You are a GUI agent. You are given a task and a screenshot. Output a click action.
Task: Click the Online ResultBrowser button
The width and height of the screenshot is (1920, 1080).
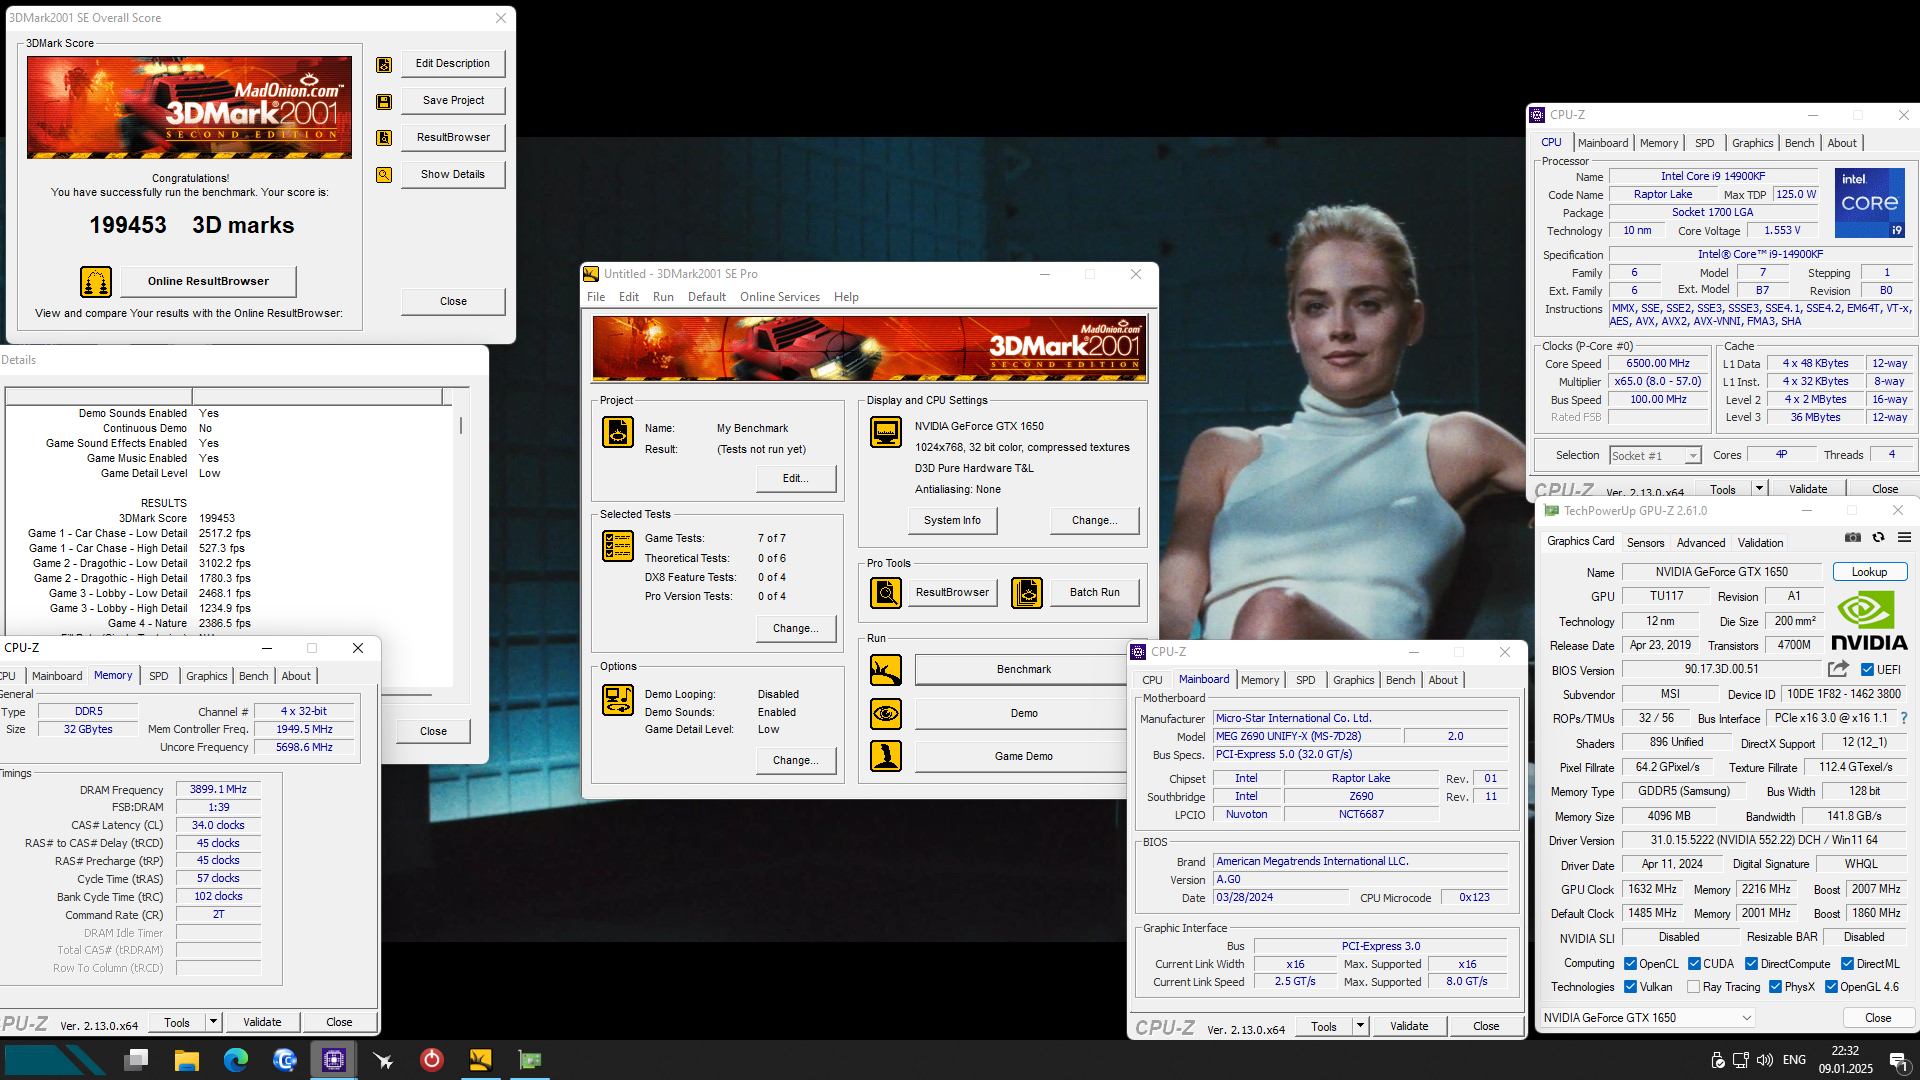click(208, 282)
